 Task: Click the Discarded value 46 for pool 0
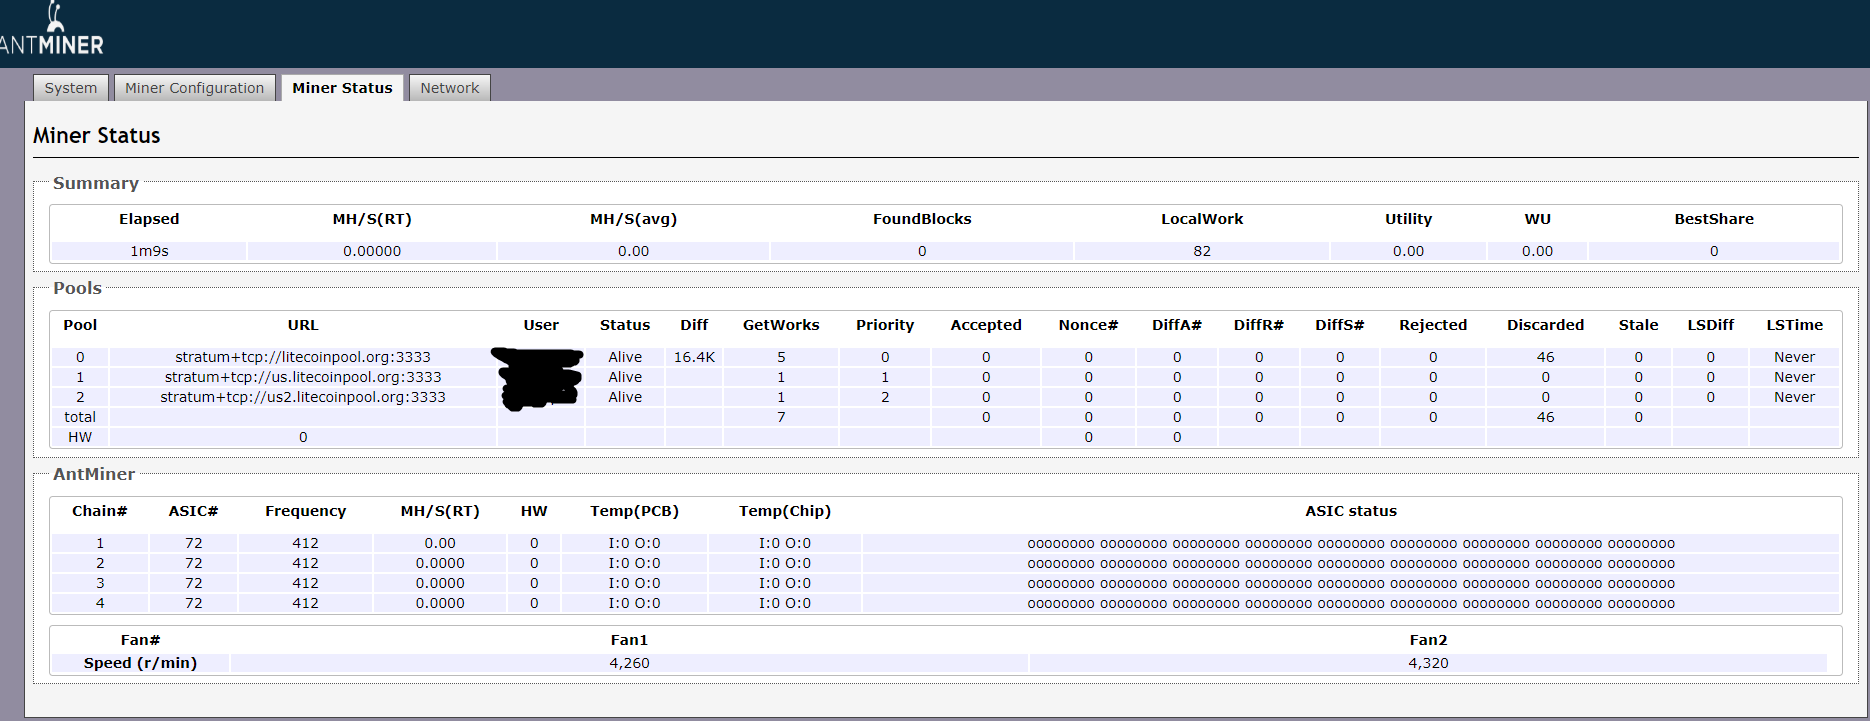pyautogui.click(x=1546, y=357)
